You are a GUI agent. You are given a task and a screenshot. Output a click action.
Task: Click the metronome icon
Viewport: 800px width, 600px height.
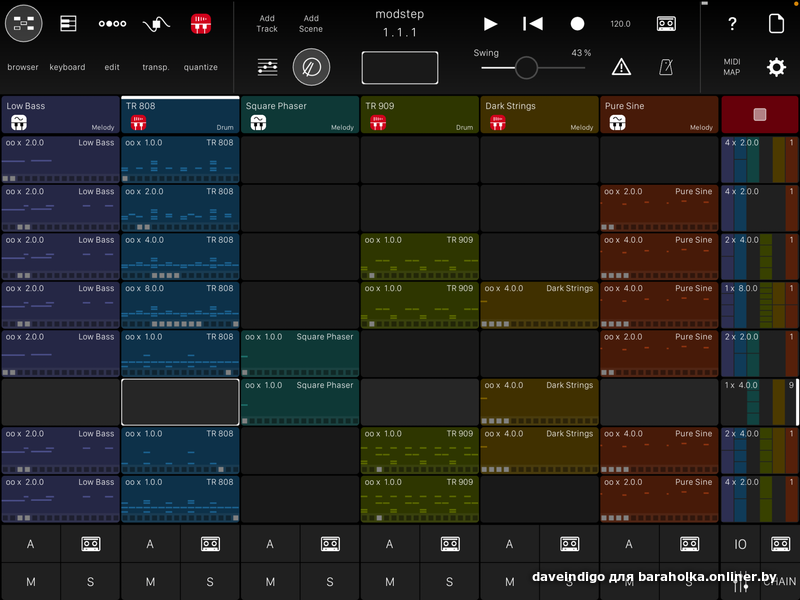click(666, 67)
